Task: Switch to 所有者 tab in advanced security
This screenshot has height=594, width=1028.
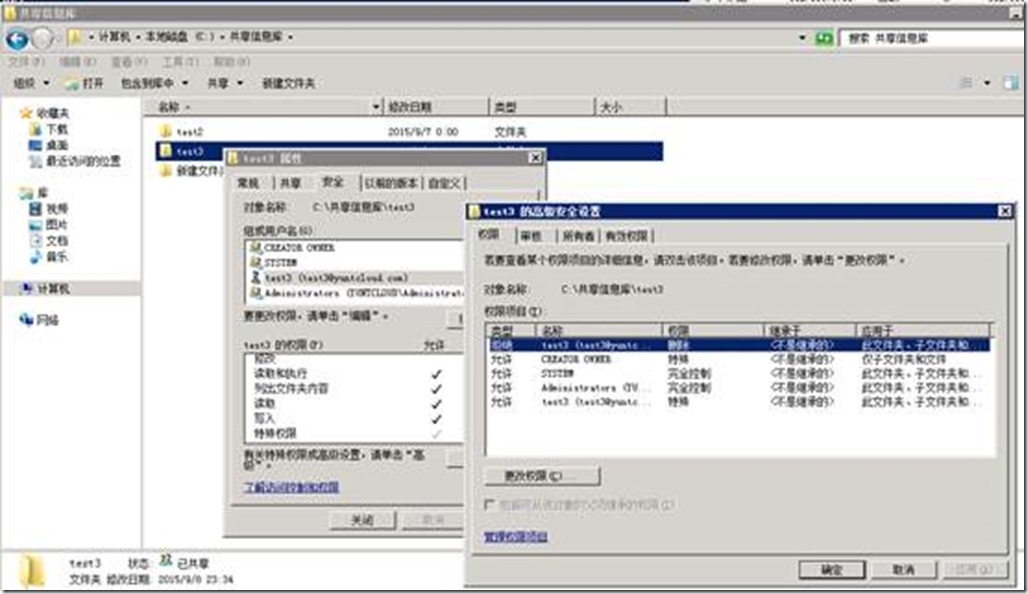Action: tap(578, 236)
